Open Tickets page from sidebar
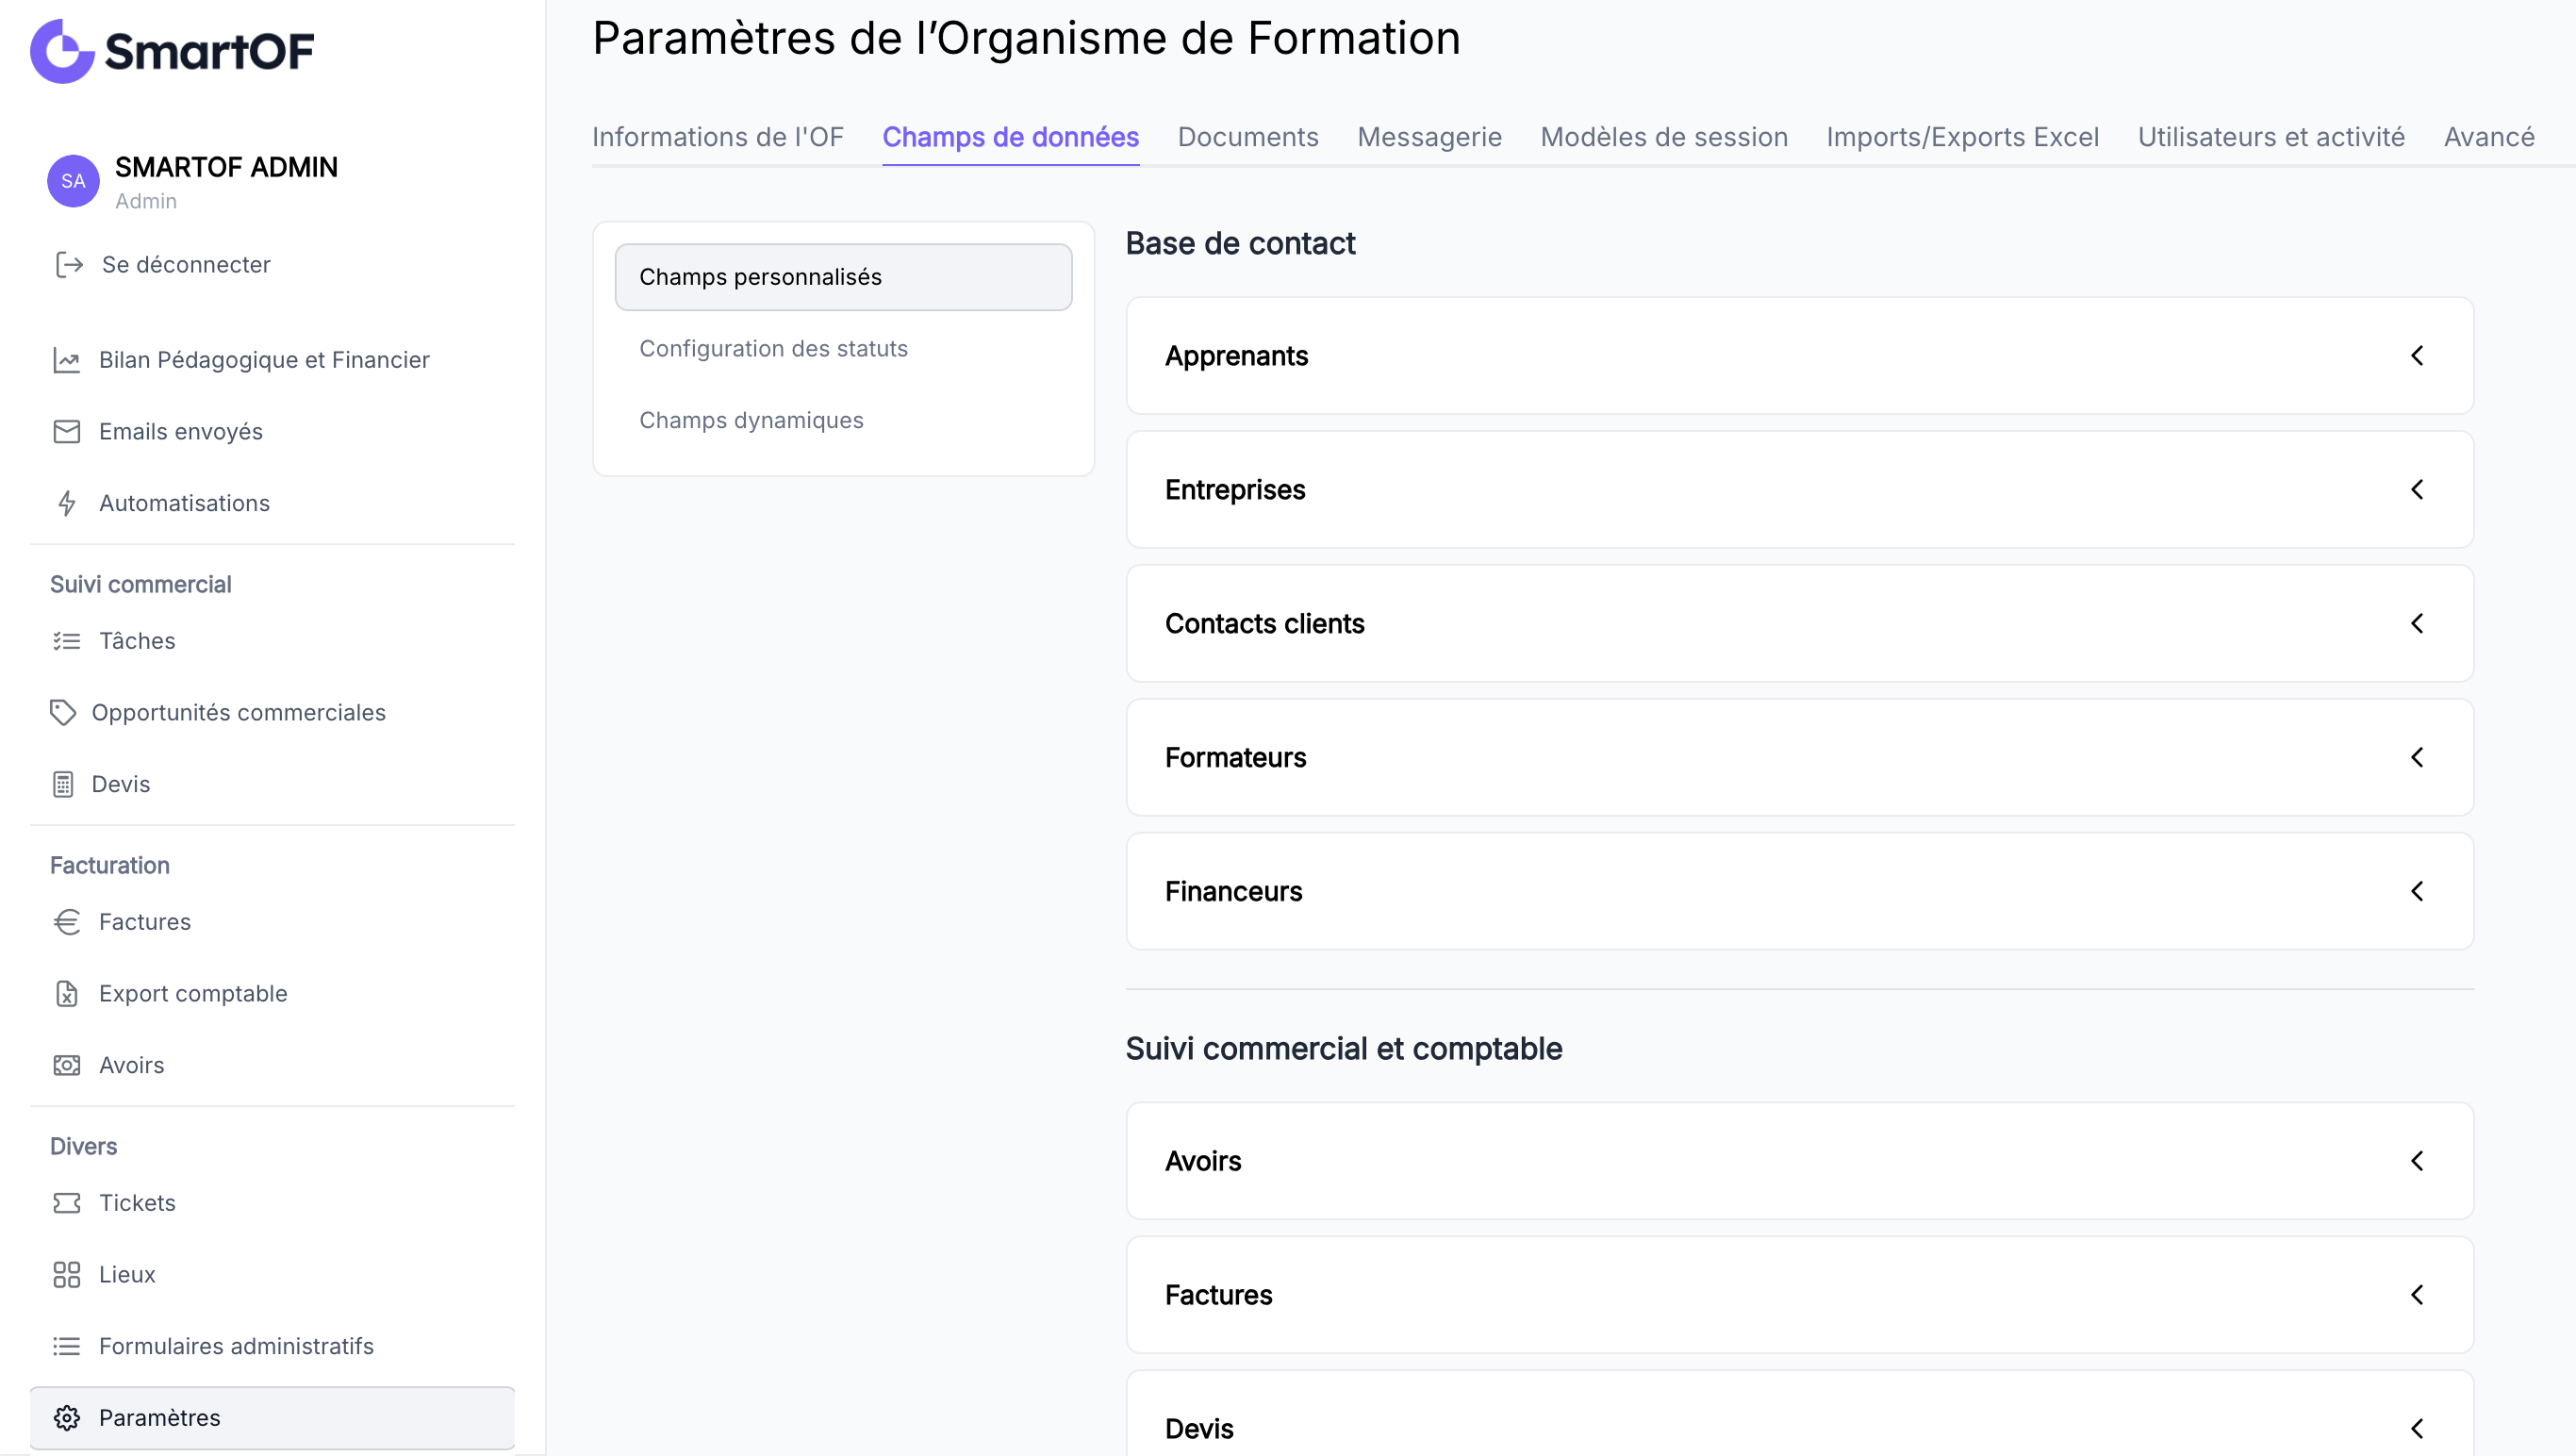Screen dimensions: 2576x1456 coord(137,1203)
